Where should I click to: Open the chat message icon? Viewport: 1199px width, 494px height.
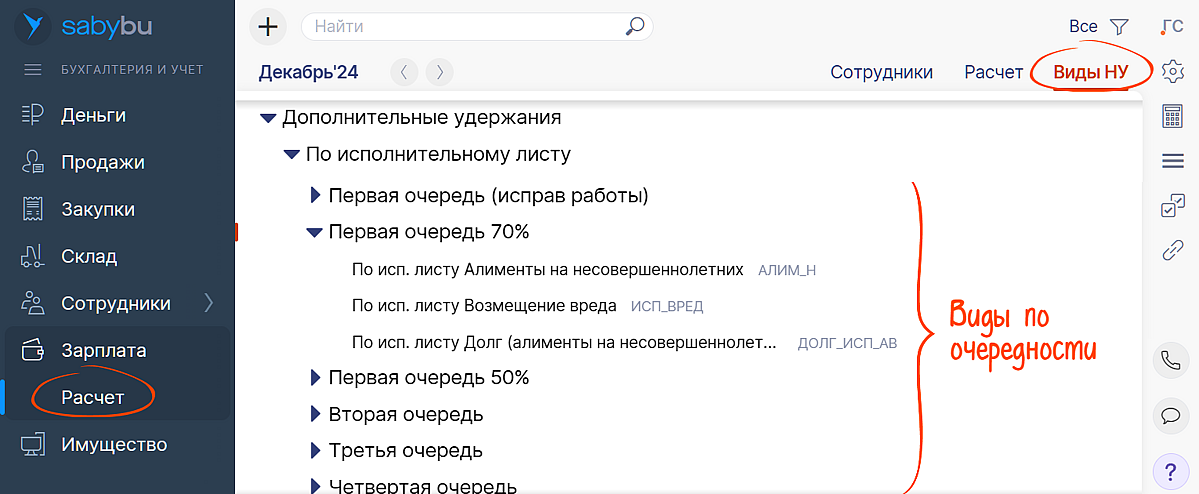pyautogui.click(x=1169, y=414)
